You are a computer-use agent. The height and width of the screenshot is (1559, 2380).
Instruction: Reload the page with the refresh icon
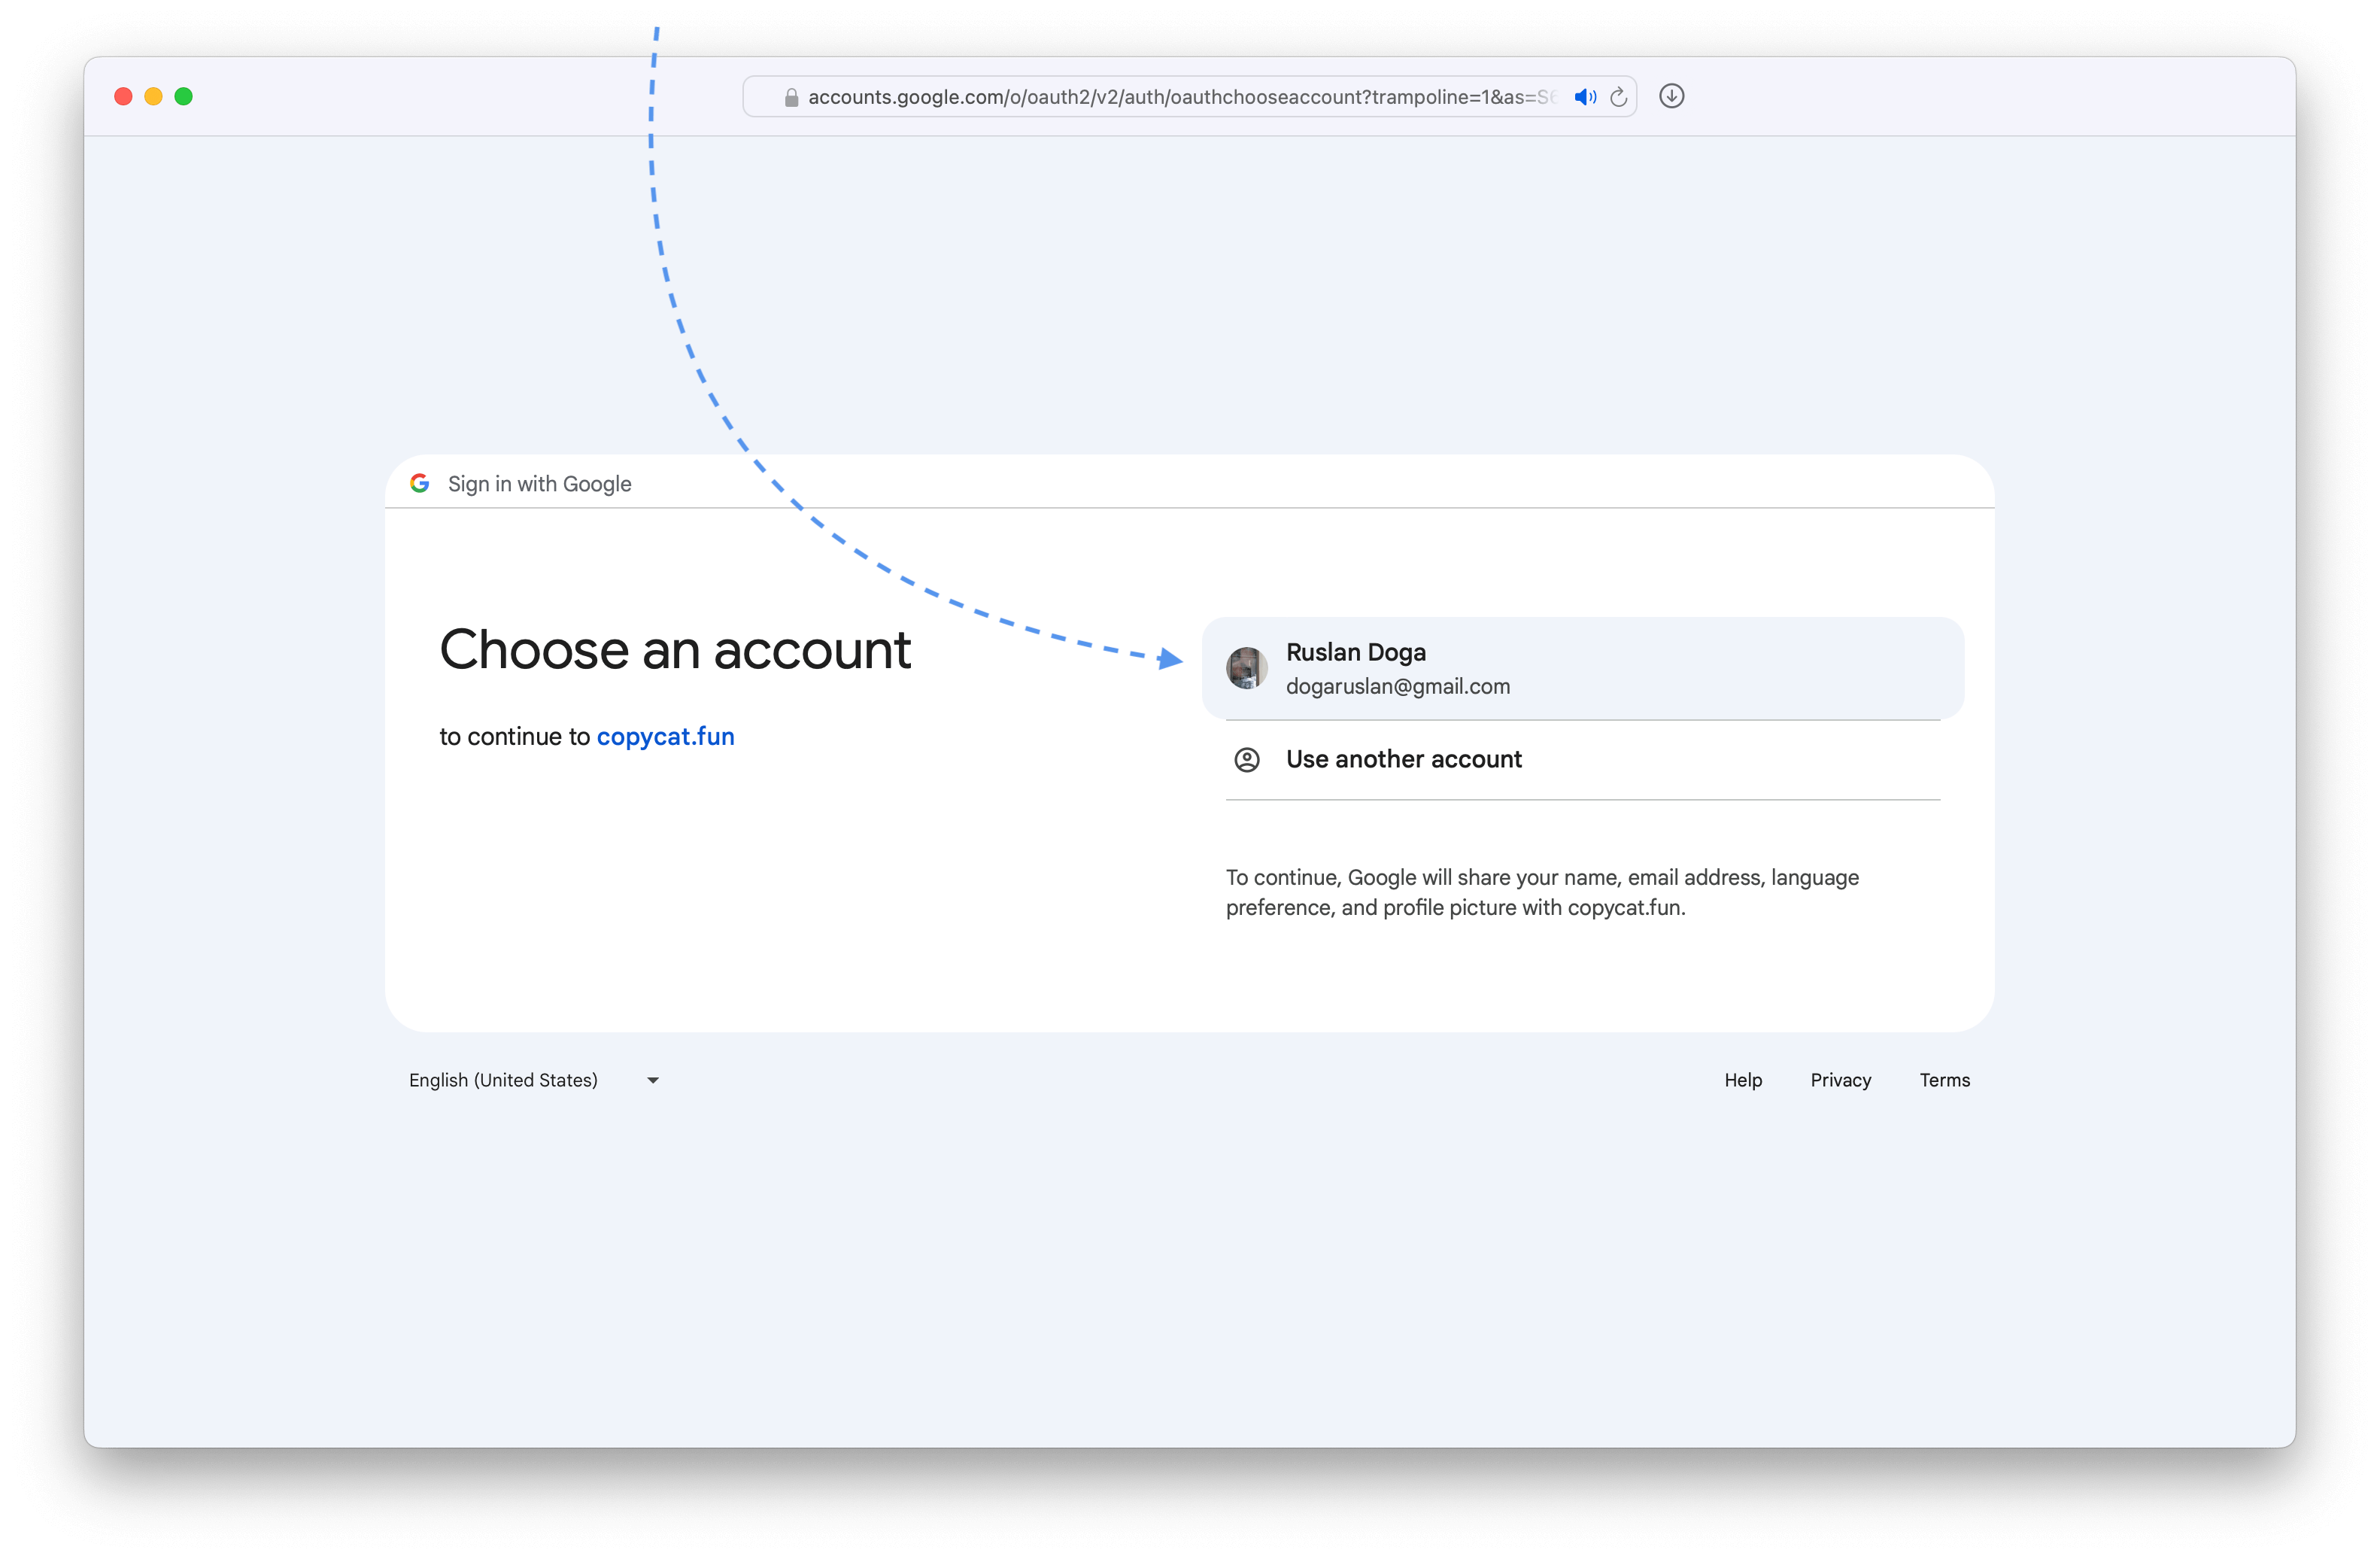tap(1618, 97)
